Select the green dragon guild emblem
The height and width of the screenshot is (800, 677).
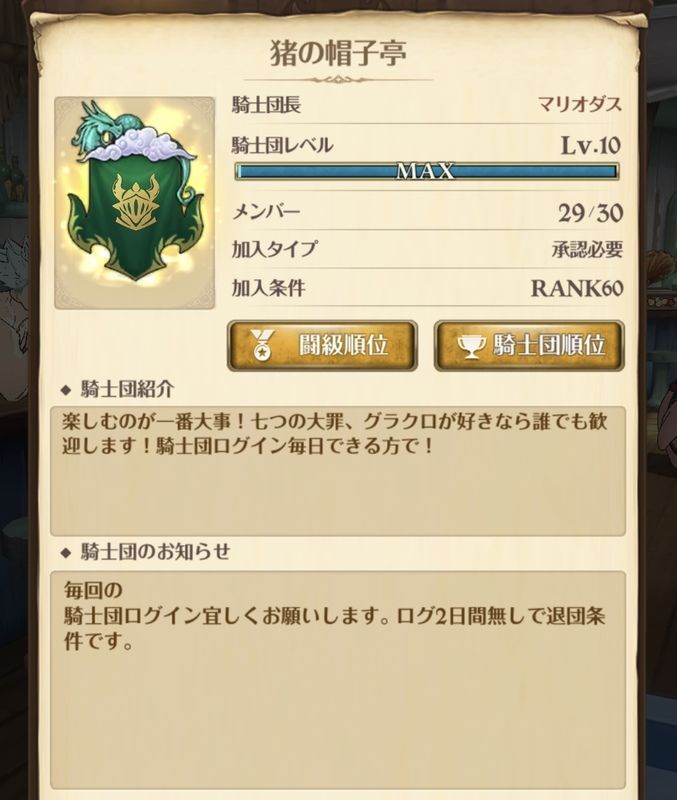(135, 203)
